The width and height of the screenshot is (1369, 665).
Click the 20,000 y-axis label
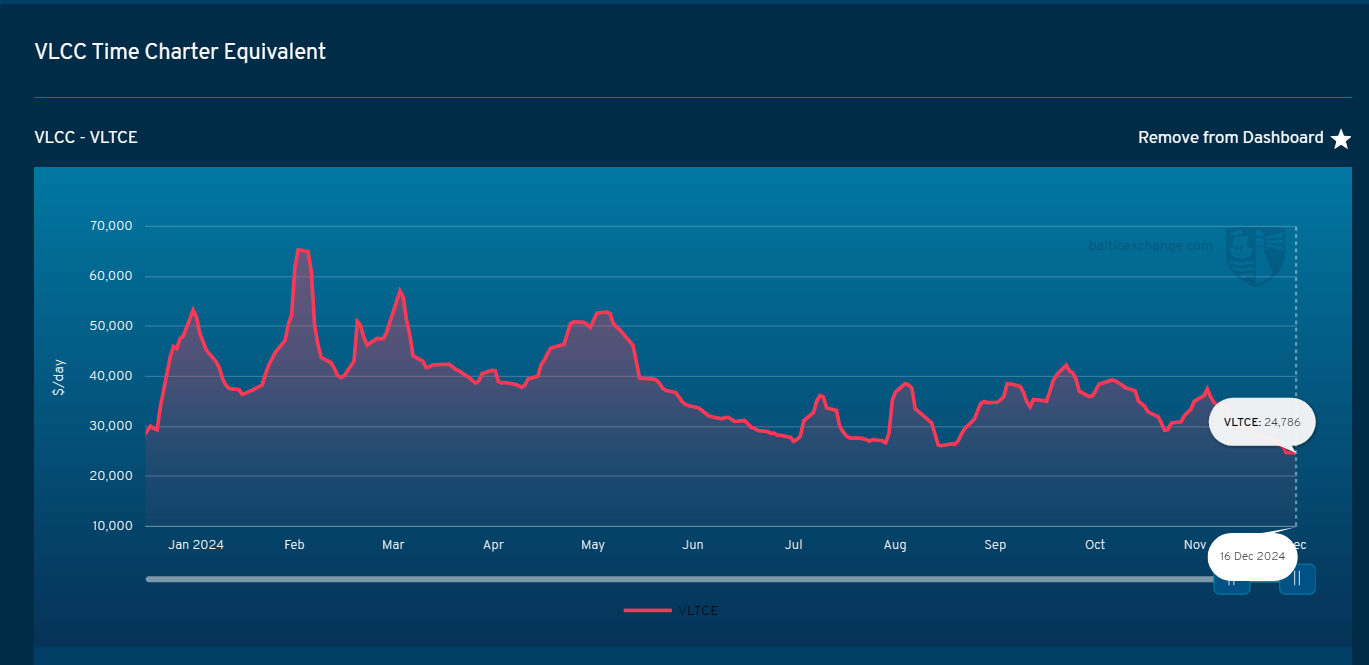click(x=111, y=476)
